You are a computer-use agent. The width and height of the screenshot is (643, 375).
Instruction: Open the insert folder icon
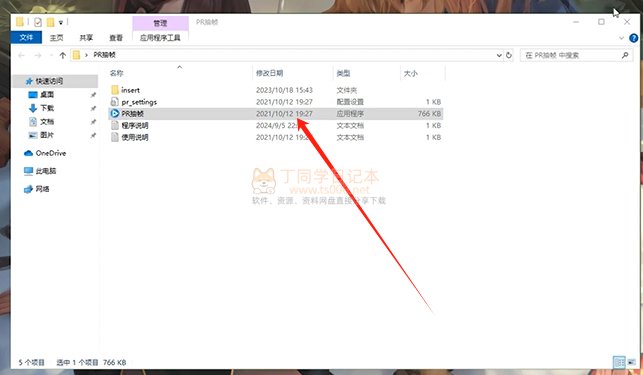[x=115, y=90]
